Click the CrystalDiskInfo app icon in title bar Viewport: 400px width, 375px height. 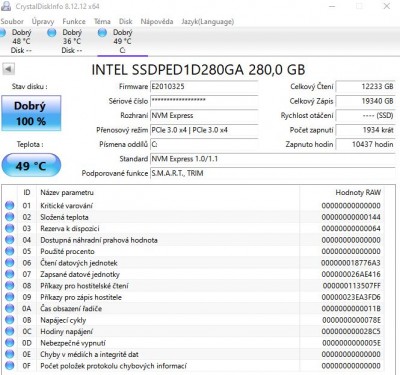(x=6, y=6)
